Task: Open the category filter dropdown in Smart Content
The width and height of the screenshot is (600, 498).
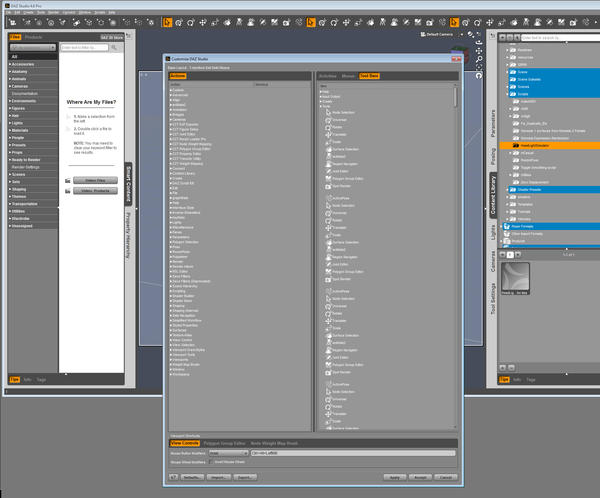Action: pos(33,47)
